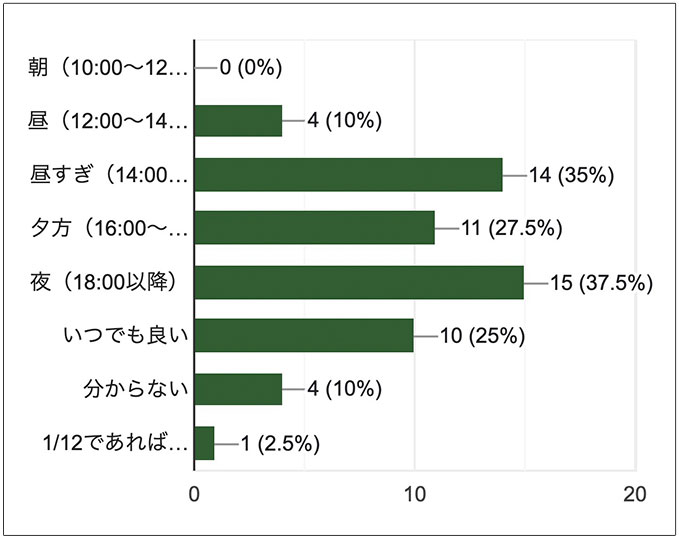This screenshot has width=679, height=538.
Task: Click the いつでも良い bar
Action: pyautogui.click(x=303, y=336)
